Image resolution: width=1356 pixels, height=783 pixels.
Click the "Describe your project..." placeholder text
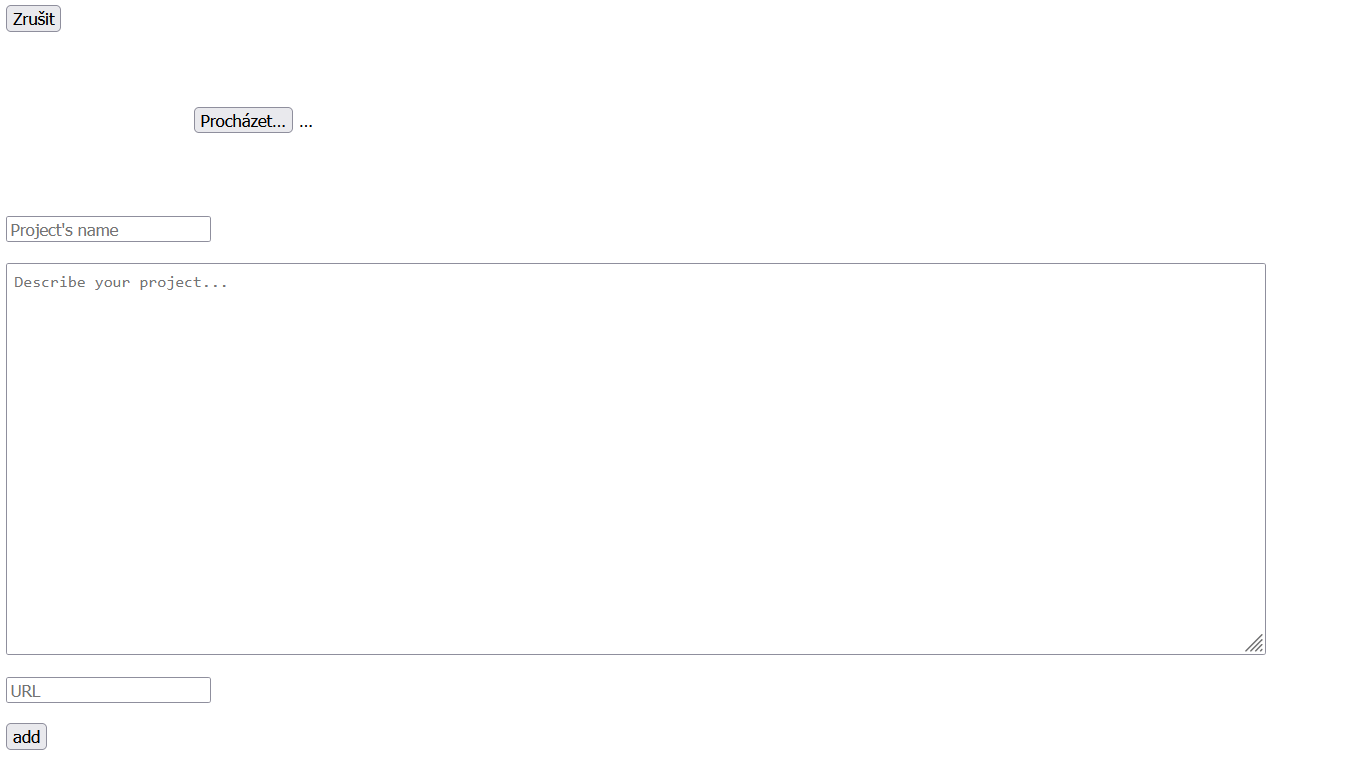(121, 283)
